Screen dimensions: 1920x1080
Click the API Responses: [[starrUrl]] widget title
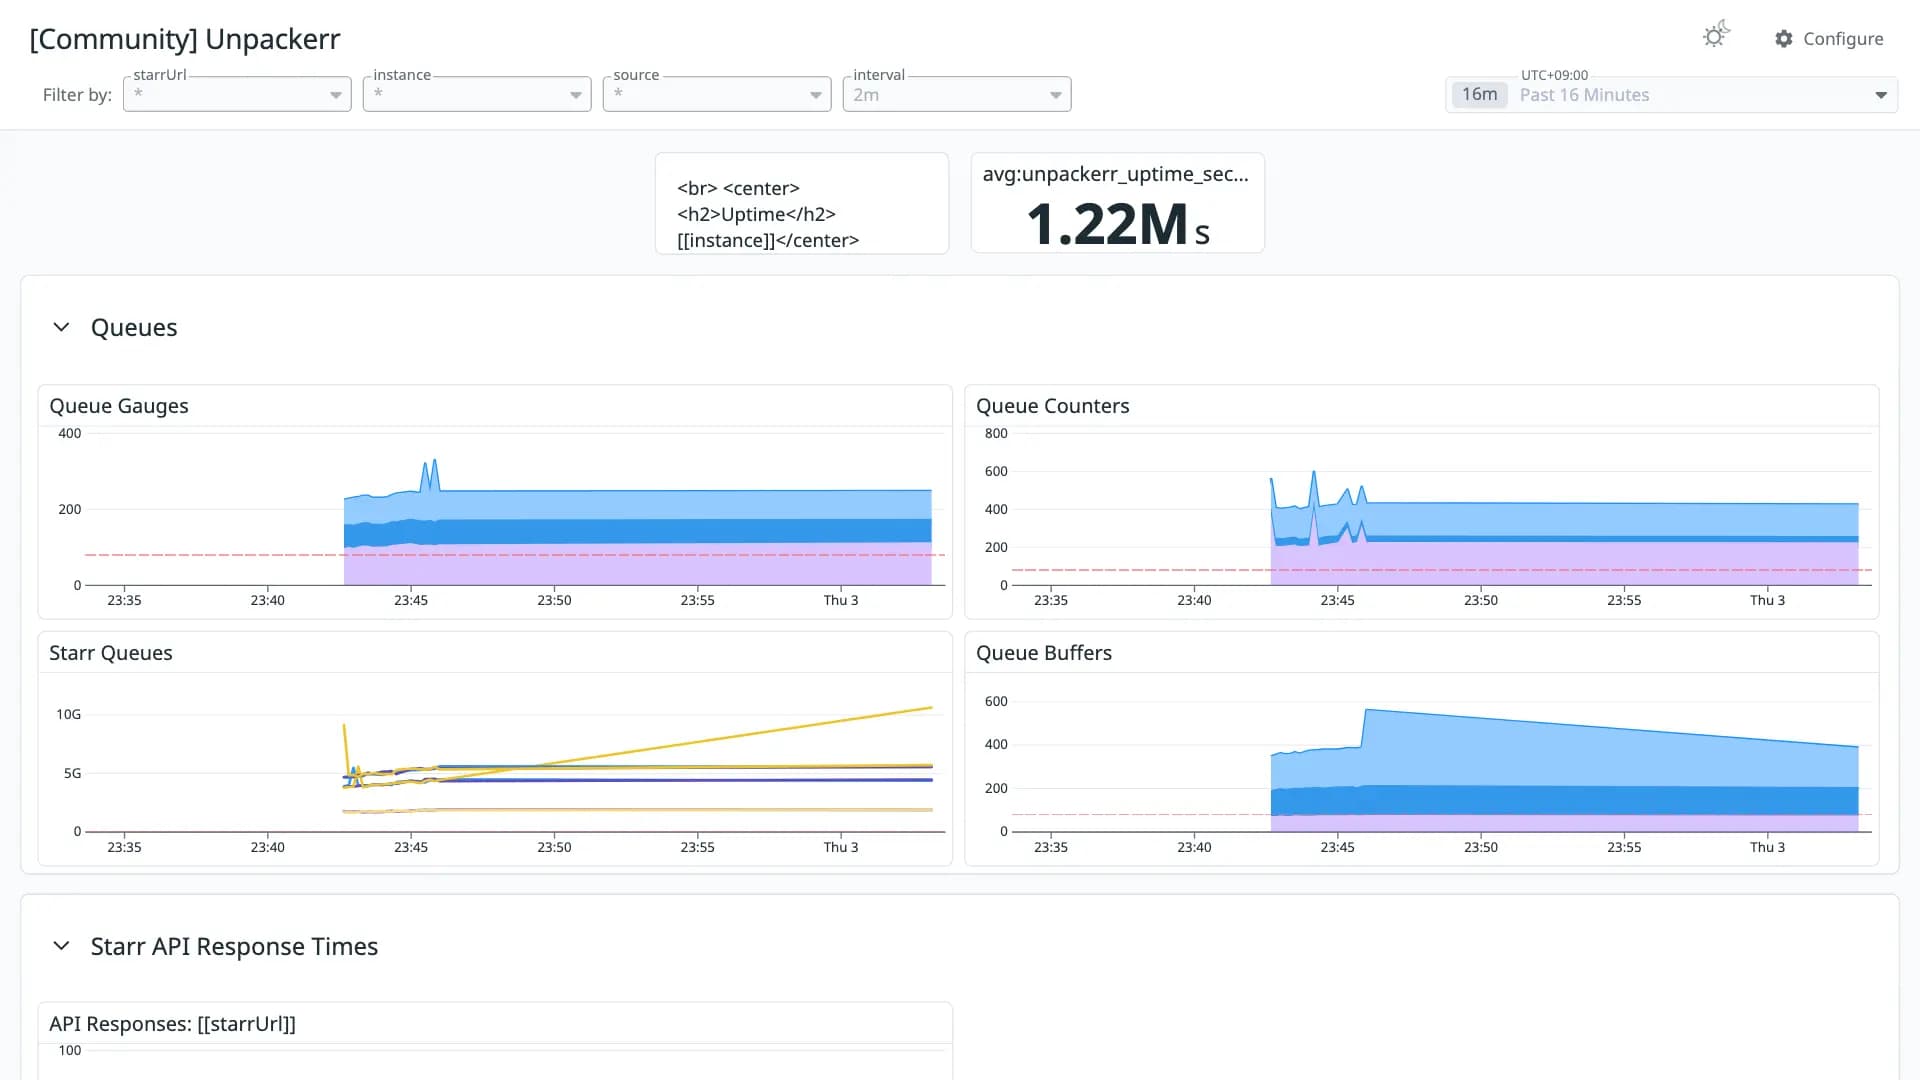coord(172,1024)
